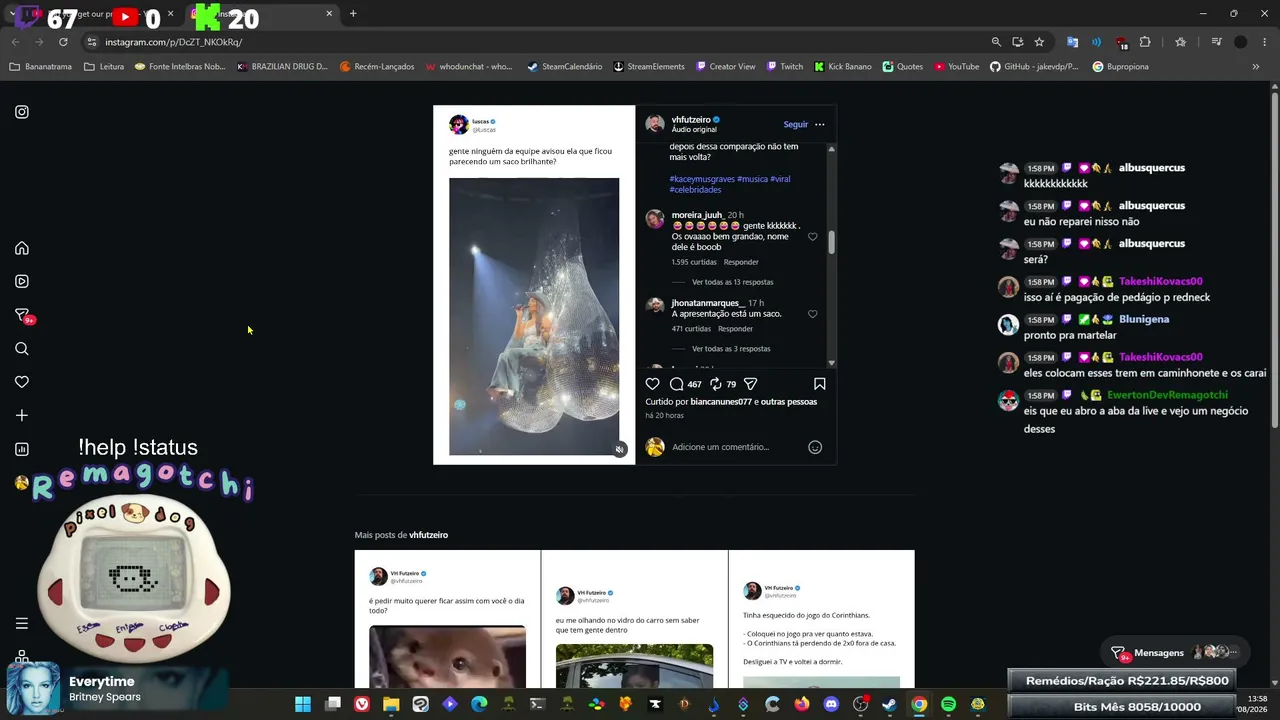1280x720 pixels.
Task: Unmute the post video
Action: click(620, 450)
